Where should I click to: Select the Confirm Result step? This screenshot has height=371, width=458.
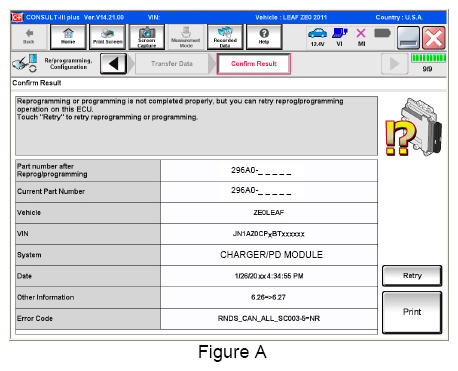pyautogui.click(x=254, y=63)
